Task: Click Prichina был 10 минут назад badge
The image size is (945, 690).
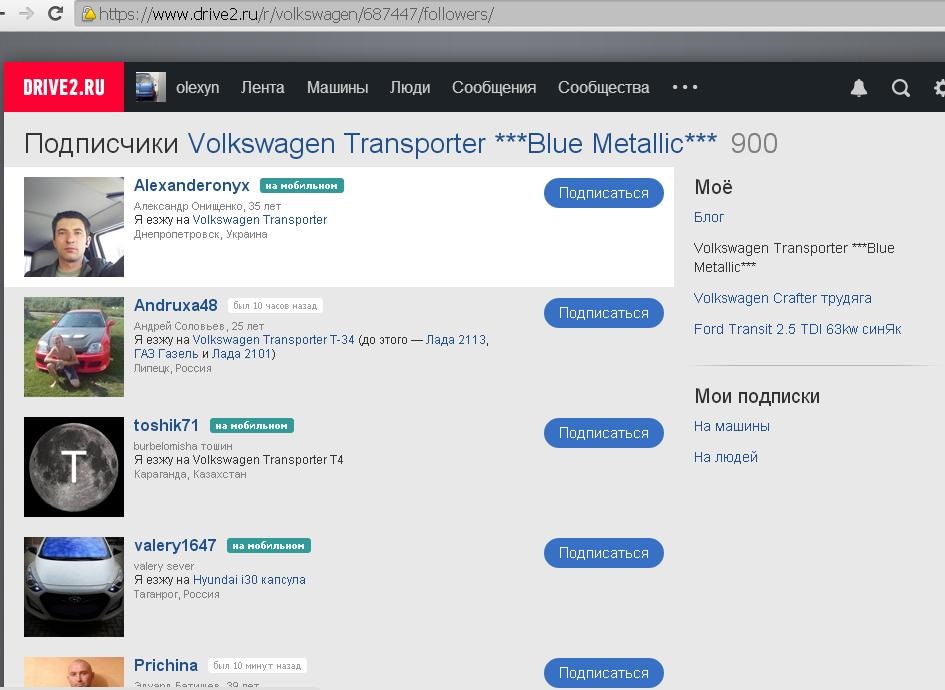Action: [x=257, y=665]
